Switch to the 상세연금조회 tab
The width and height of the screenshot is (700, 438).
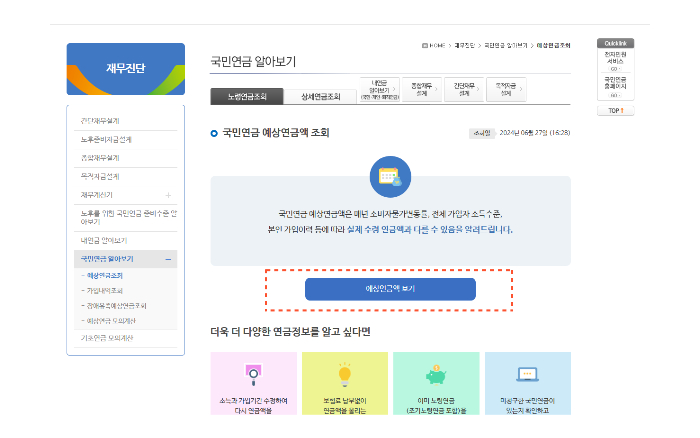321,96
